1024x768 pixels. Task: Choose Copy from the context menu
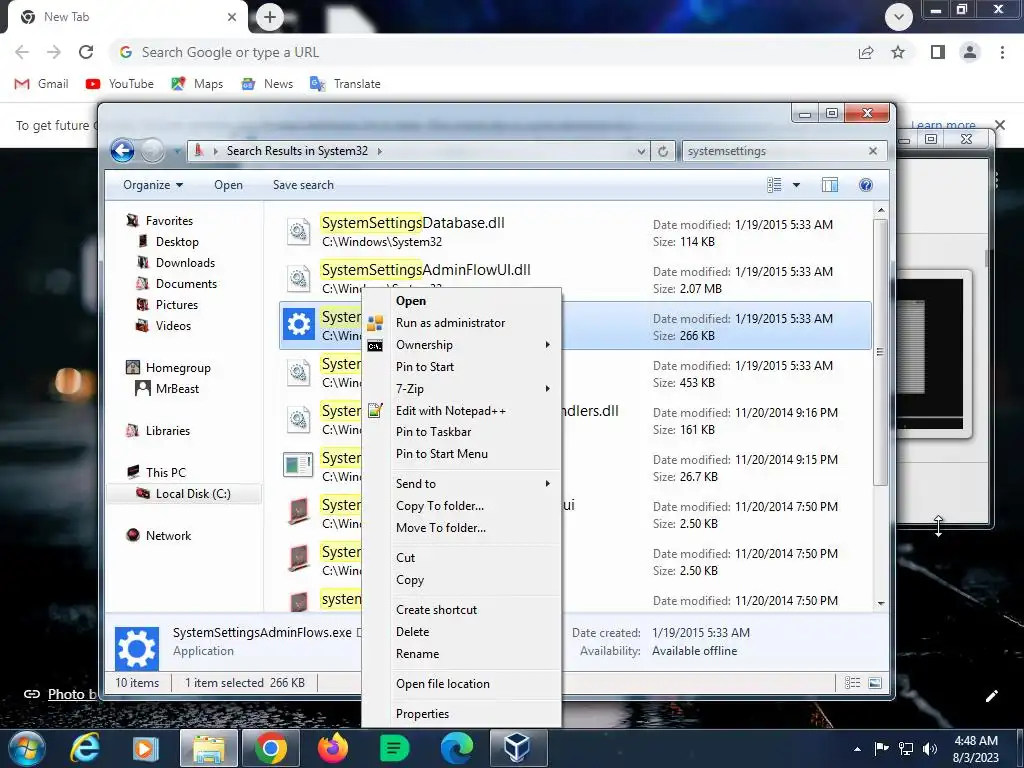(461, 580)
